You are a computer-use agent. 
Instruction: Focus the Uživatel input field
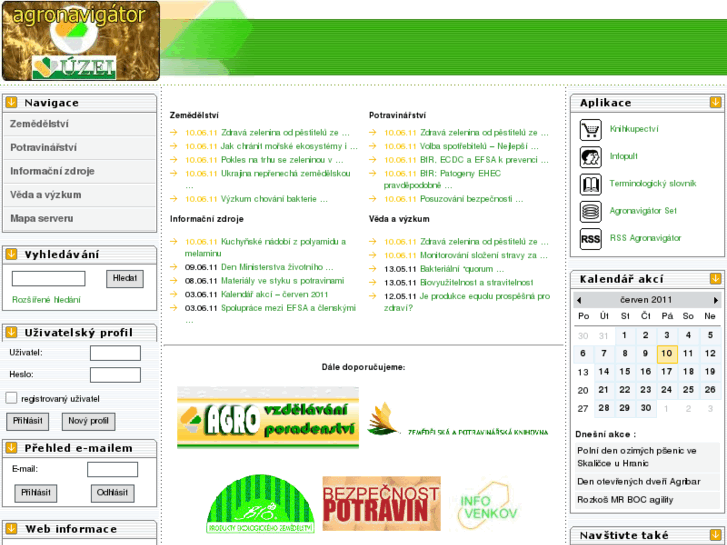(x=115, y=353)
